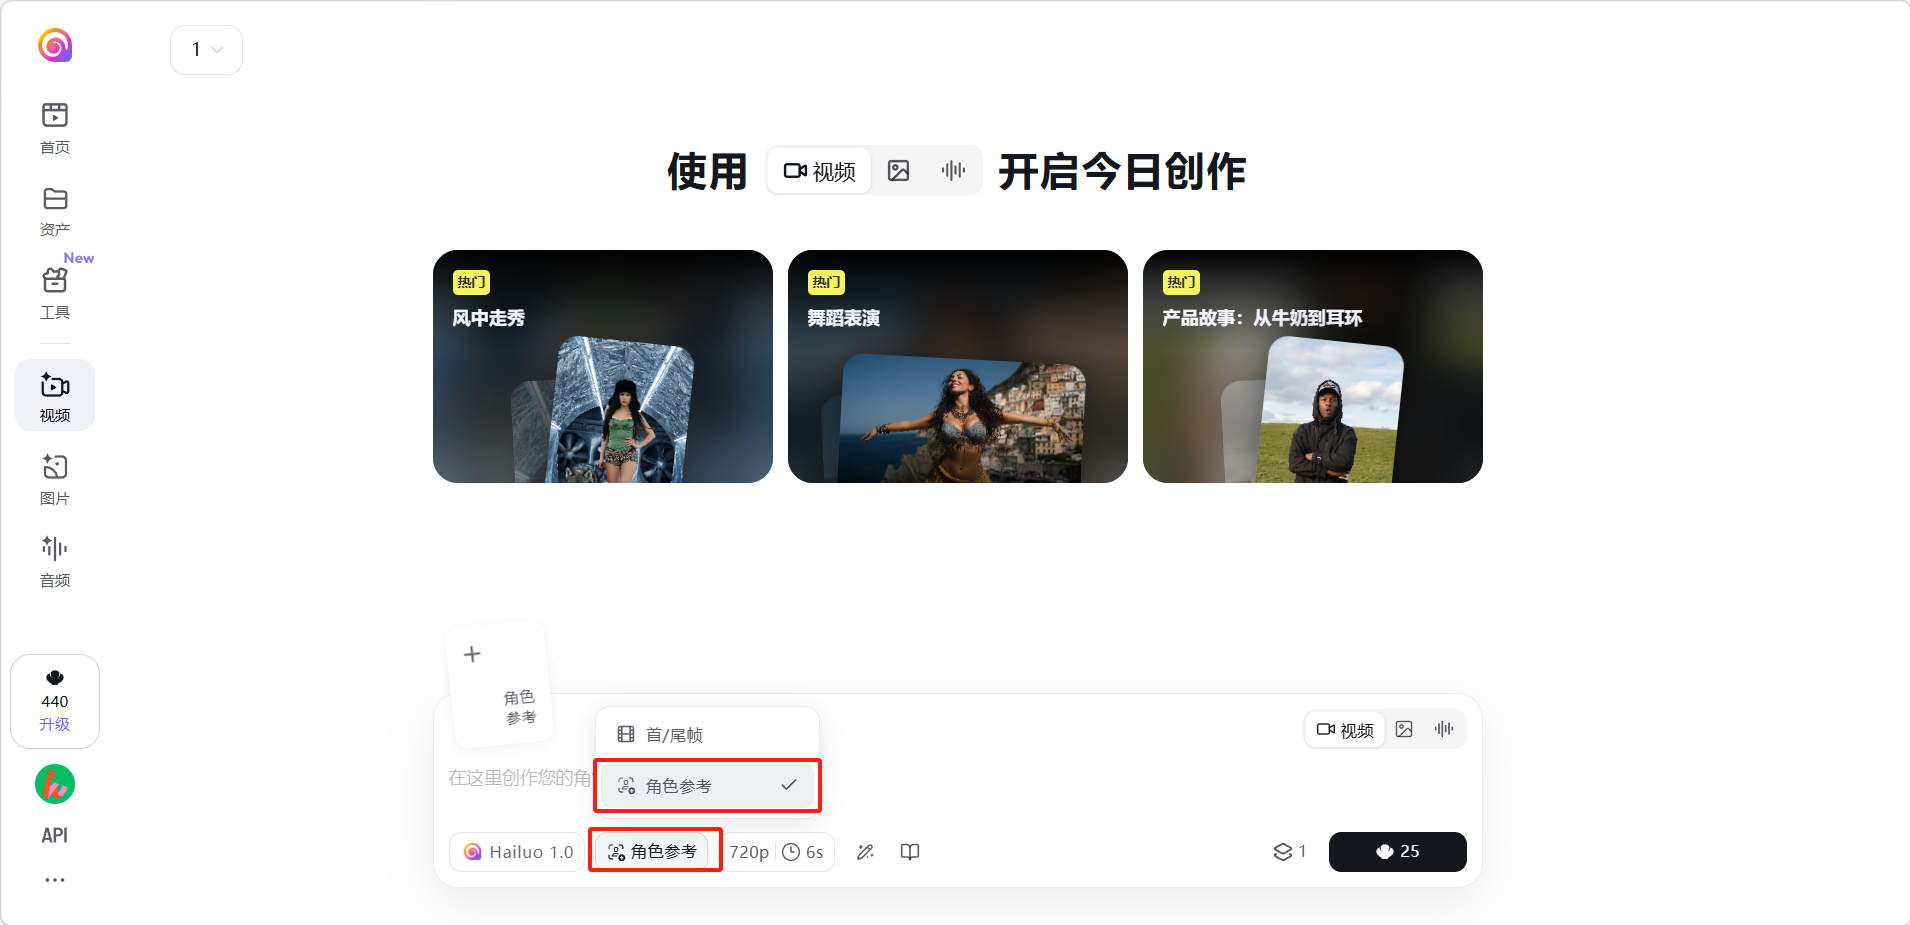Select the 图片 image section in sidebar
1910x925 pixels.
tap(55, 479)
